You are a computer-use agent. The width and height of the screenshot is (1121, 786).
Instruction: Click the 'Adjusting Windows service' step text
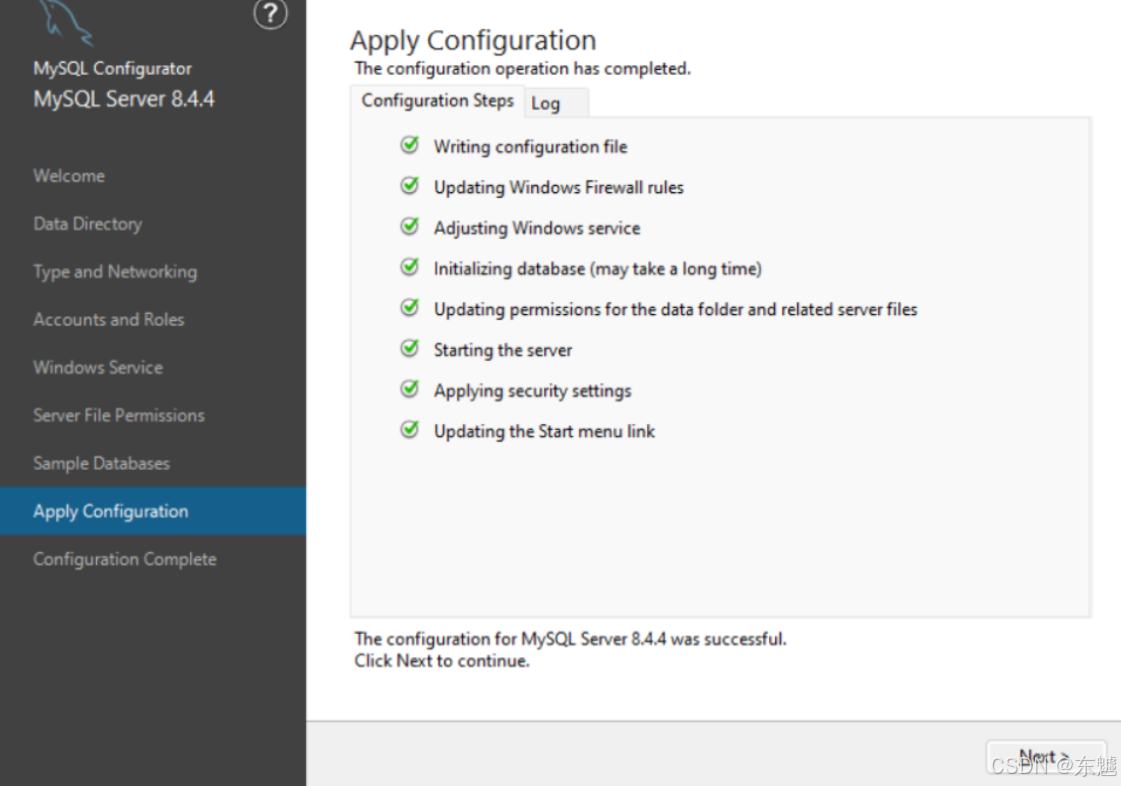point(537,228)
